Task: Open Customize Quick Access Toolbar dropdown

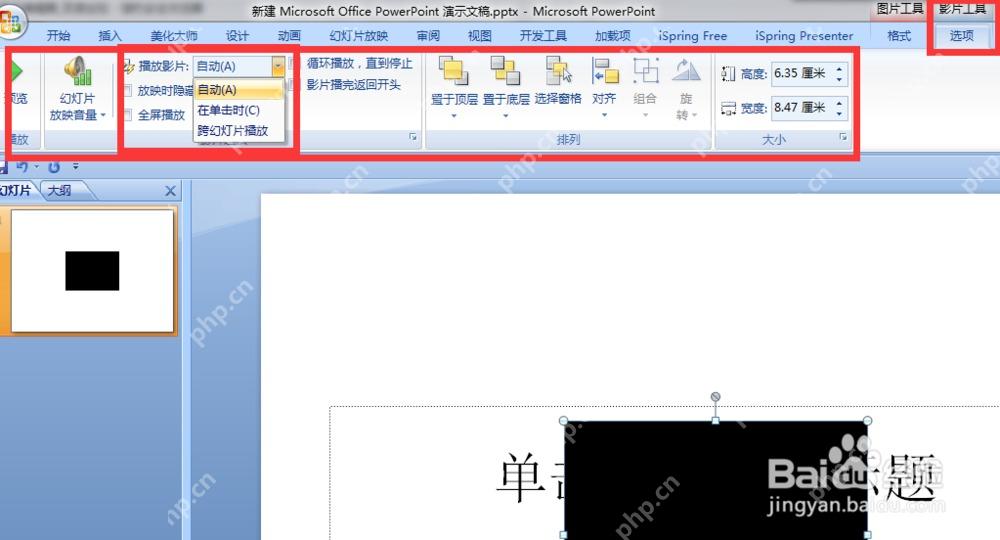Action: [75, 166]
